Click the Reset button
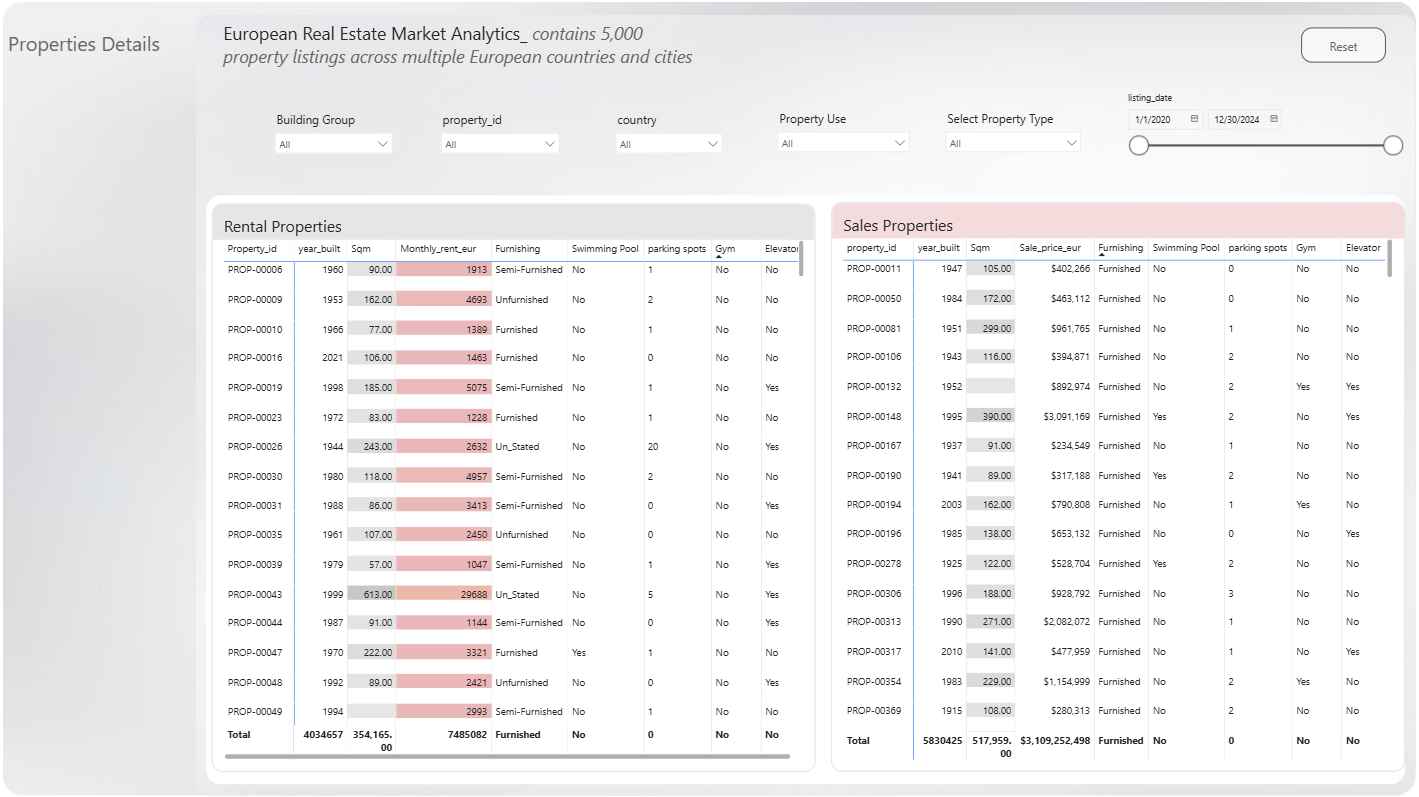This screenshot has height=797, width=1419. click(x=1343, y=46)
